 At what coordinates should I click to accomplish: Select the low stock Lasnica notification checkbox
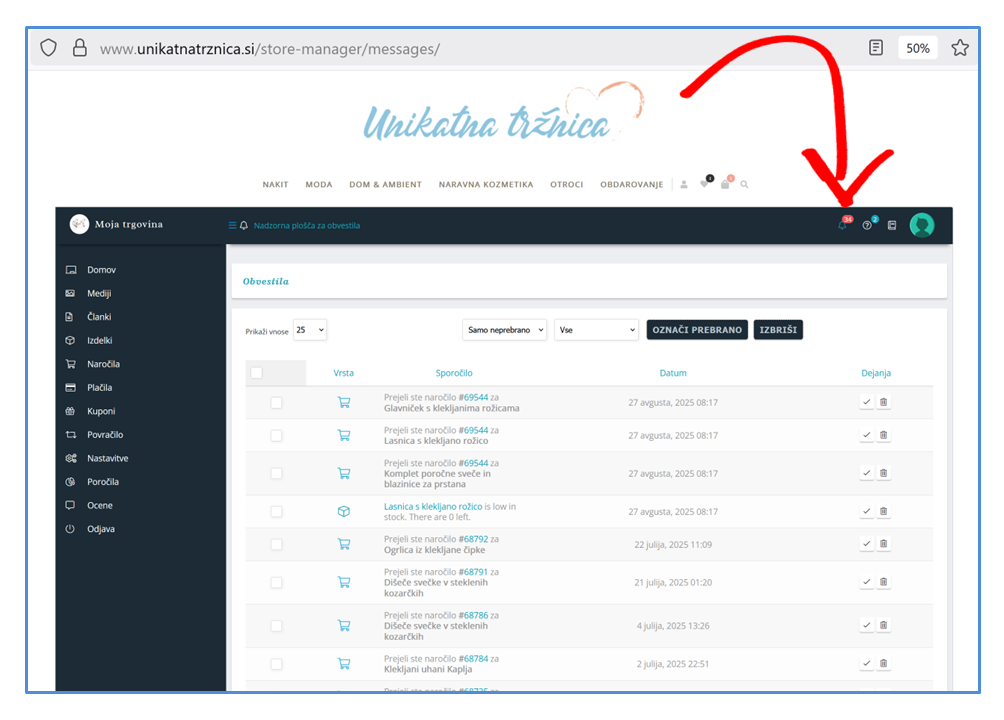[276, 511]
